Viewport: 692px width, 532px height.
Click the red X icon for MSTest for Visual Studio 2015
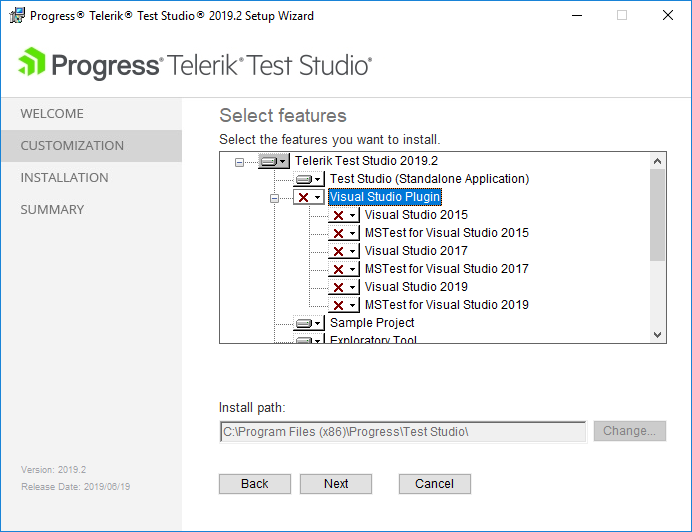[338, 233]
